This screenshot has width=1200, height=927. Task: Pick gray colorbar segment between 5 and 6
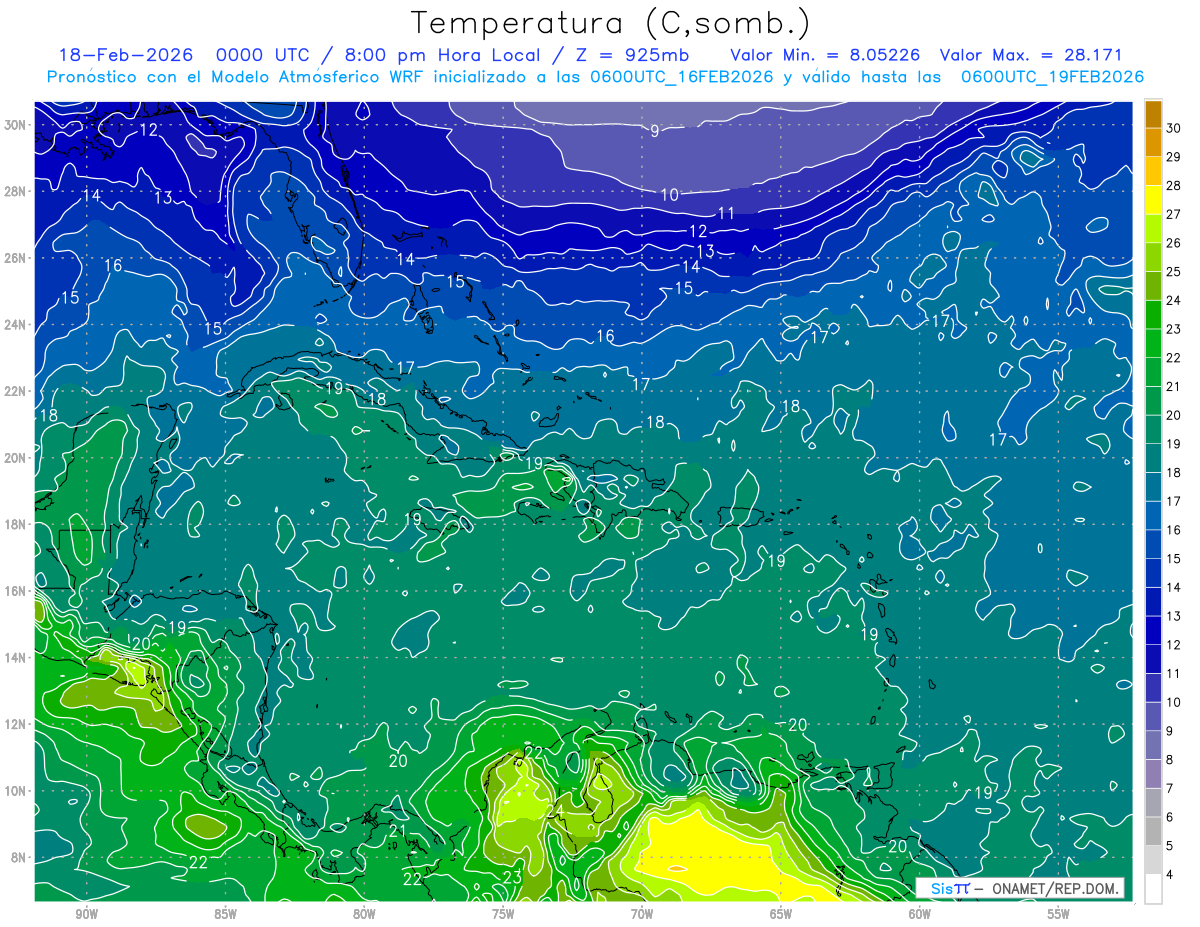(1153, 832)
